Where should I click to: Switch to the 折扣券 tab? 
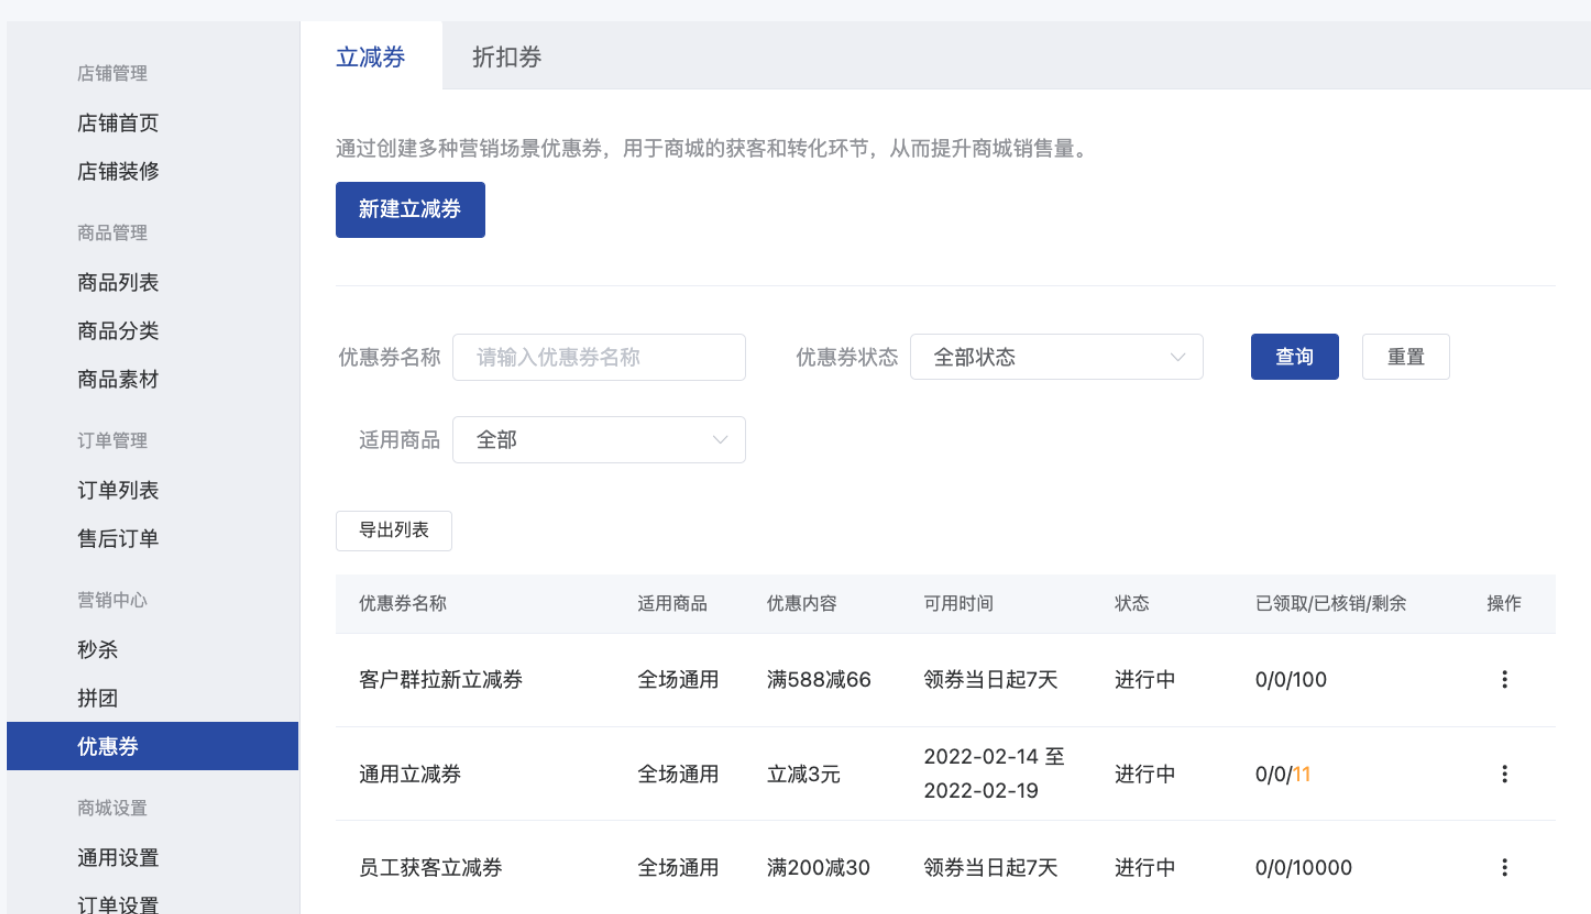click(x=507, y=57)
